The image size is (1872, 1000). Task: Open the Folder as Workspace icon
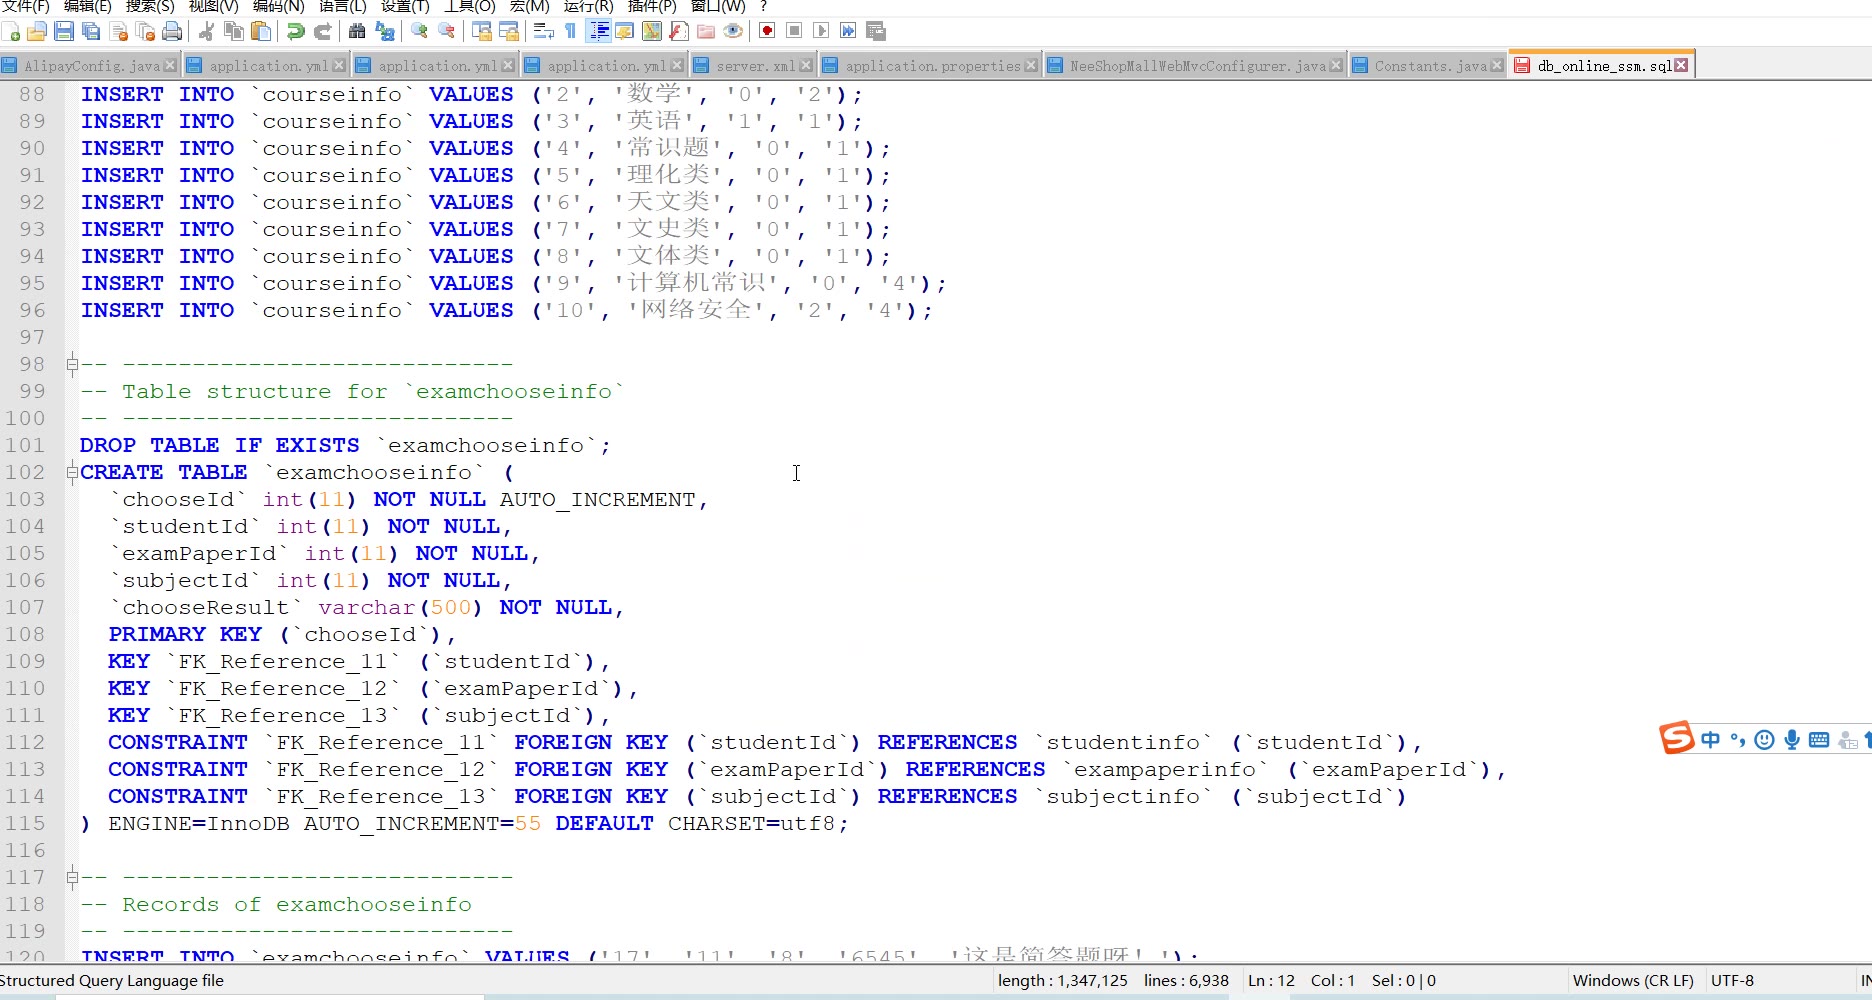pos(706,31)
